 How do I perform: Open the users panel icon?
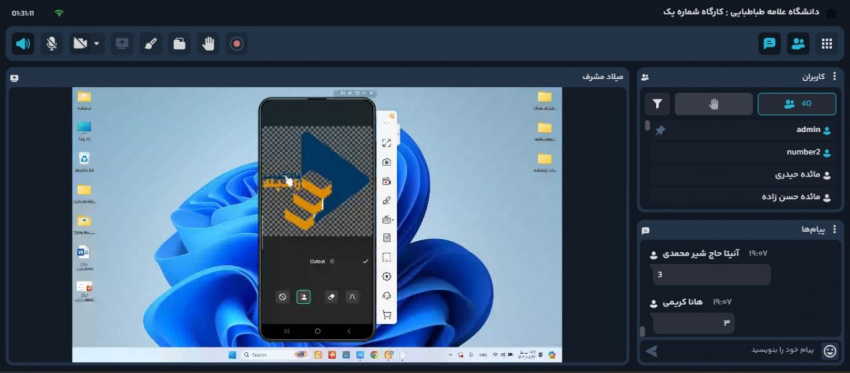point(798,44)
